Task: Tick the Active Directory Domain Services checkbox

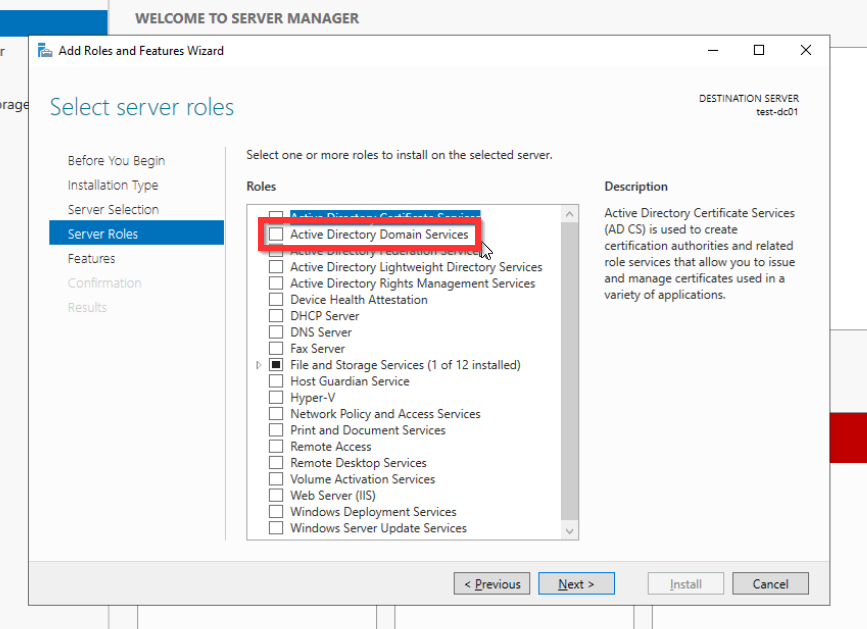Action: tap(276, 234)
